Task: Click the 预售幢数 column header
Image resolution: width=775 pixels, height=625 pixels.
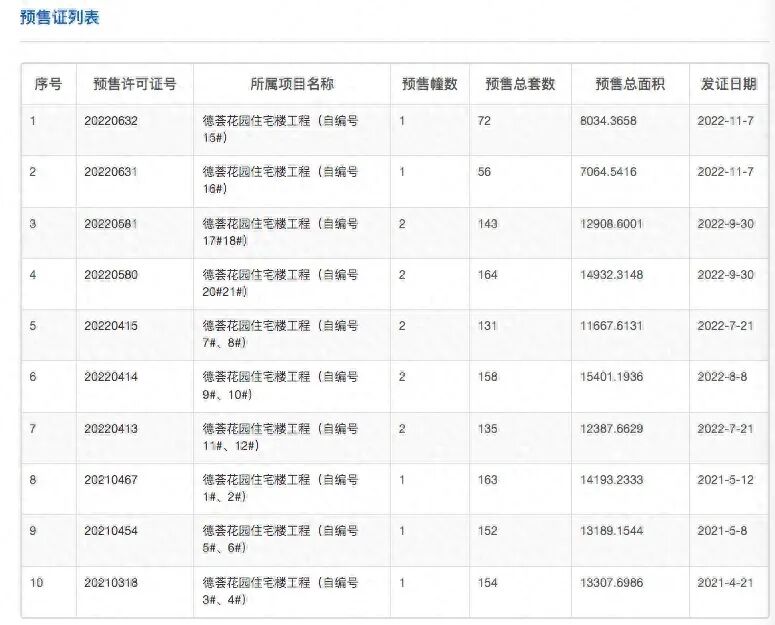Action: [430, 84]
